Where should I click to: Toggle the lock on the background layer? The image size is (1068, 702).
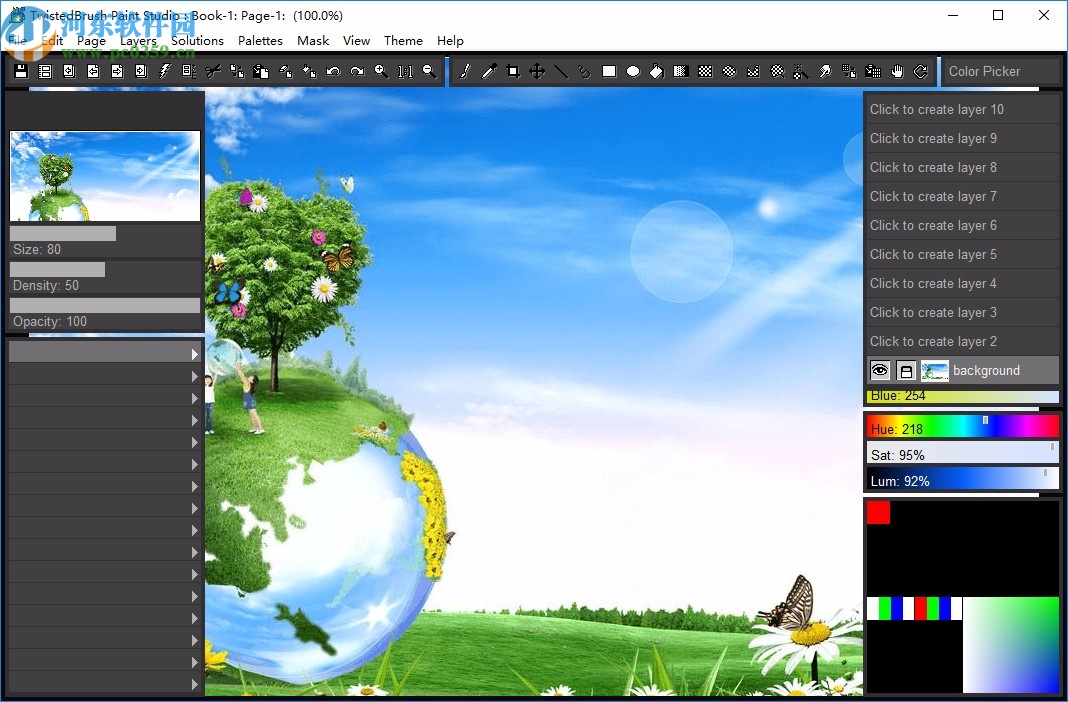[x=904, y=370]
